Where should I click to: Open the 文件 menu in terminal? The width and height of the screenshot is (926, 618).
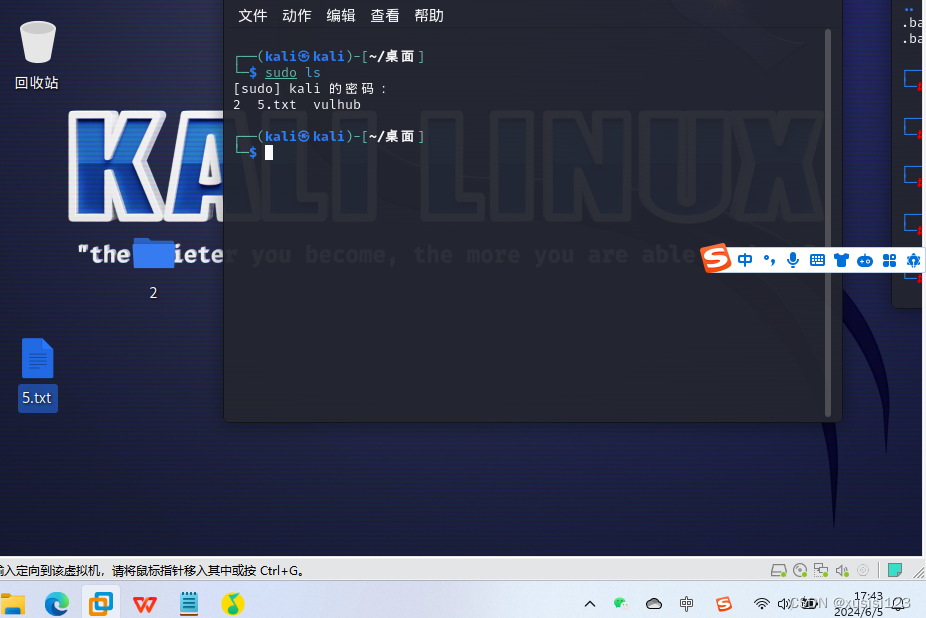(x=253, y=16)
